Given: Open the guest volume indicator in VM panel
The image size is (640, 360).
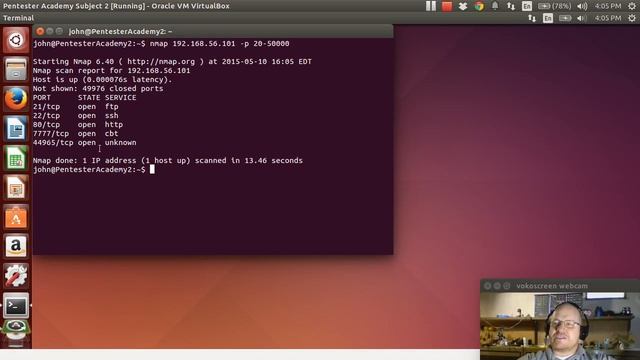Looking at the screenshot, I should point(582,18).
